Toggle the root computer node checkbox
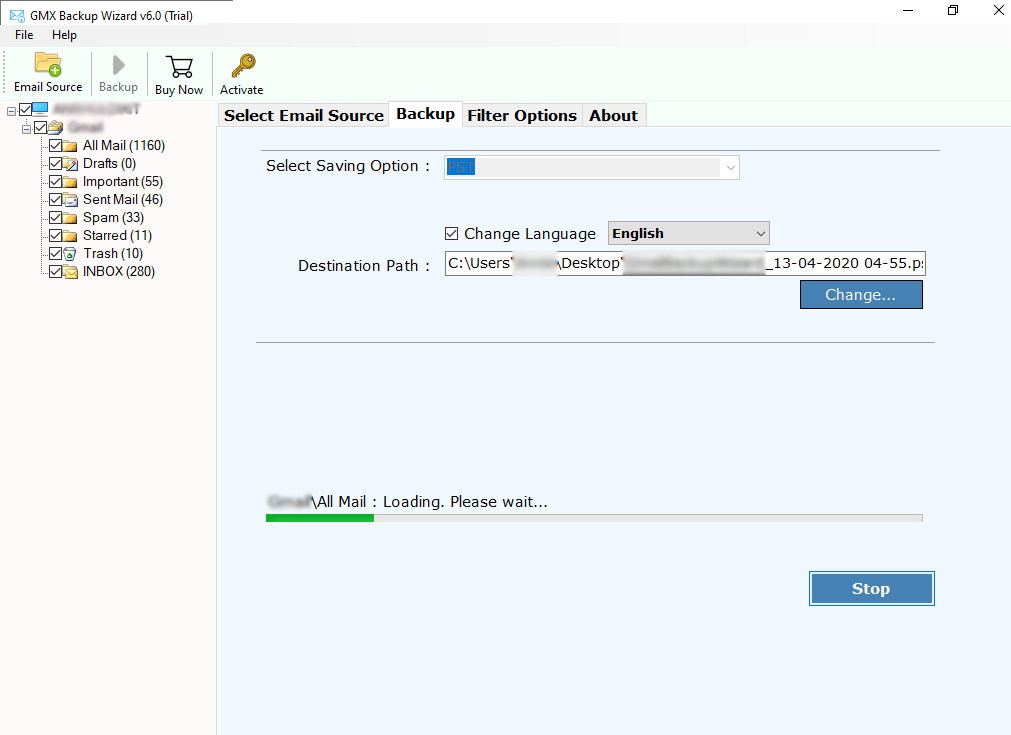 [x=25, y=109]
